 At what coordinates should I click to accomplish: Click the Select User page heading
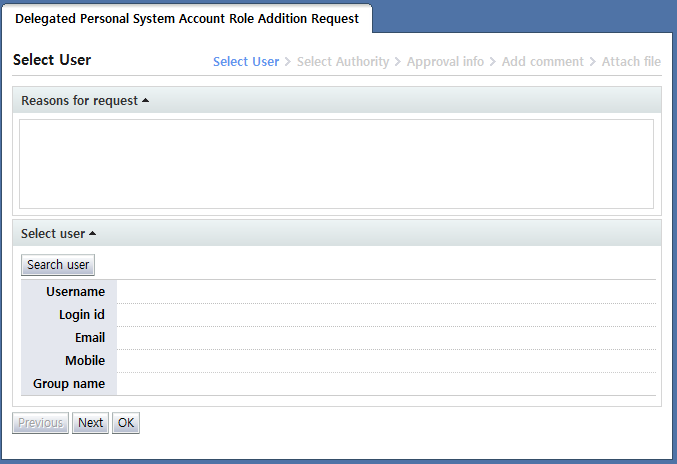coord(52,60)
